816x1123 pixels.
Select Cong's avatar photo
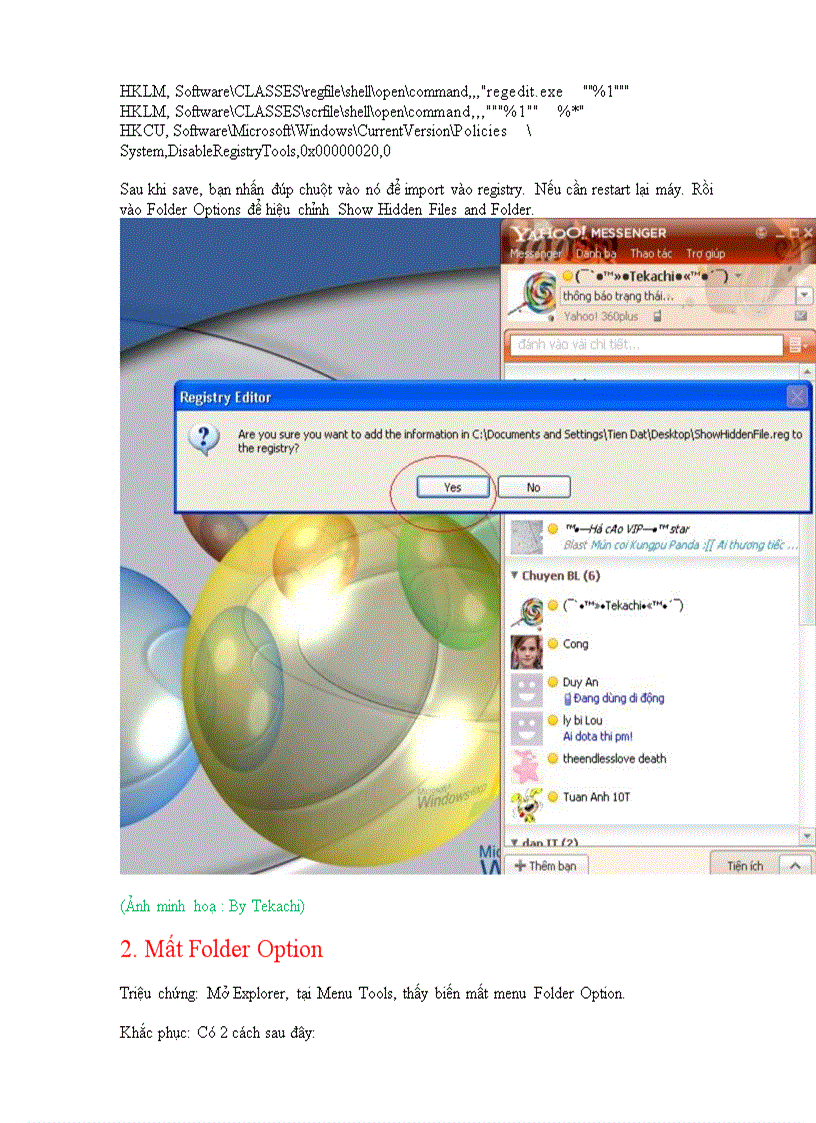point(527,651)
